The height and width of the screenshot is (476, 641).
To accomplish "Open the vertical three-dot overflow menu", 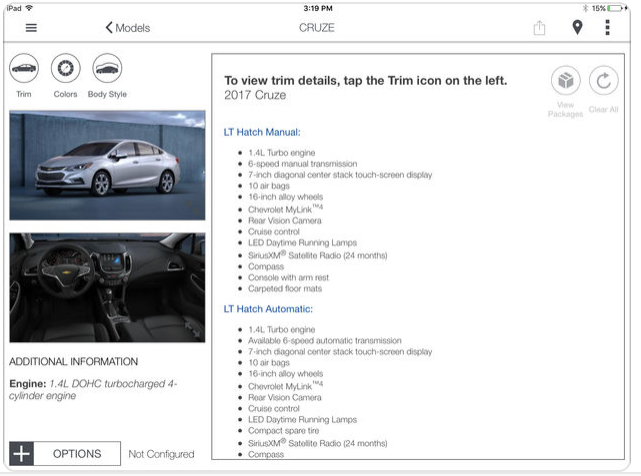I will pyautogui.click(x=607, y=27).
